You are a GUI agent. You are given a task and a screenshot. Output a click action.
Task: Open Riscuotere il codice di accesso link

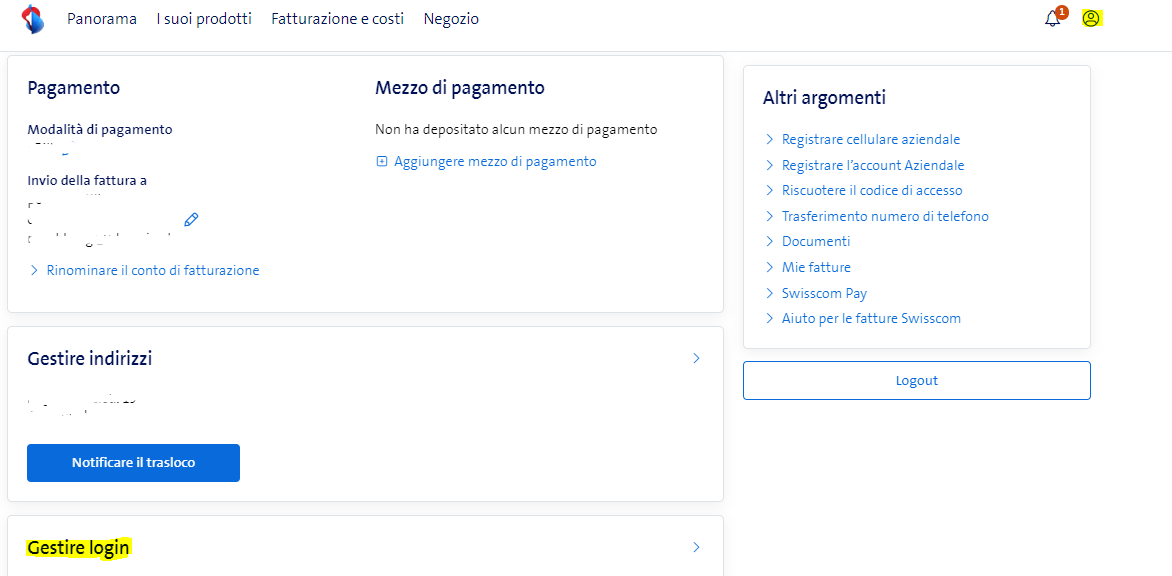(x=872, y=191)
